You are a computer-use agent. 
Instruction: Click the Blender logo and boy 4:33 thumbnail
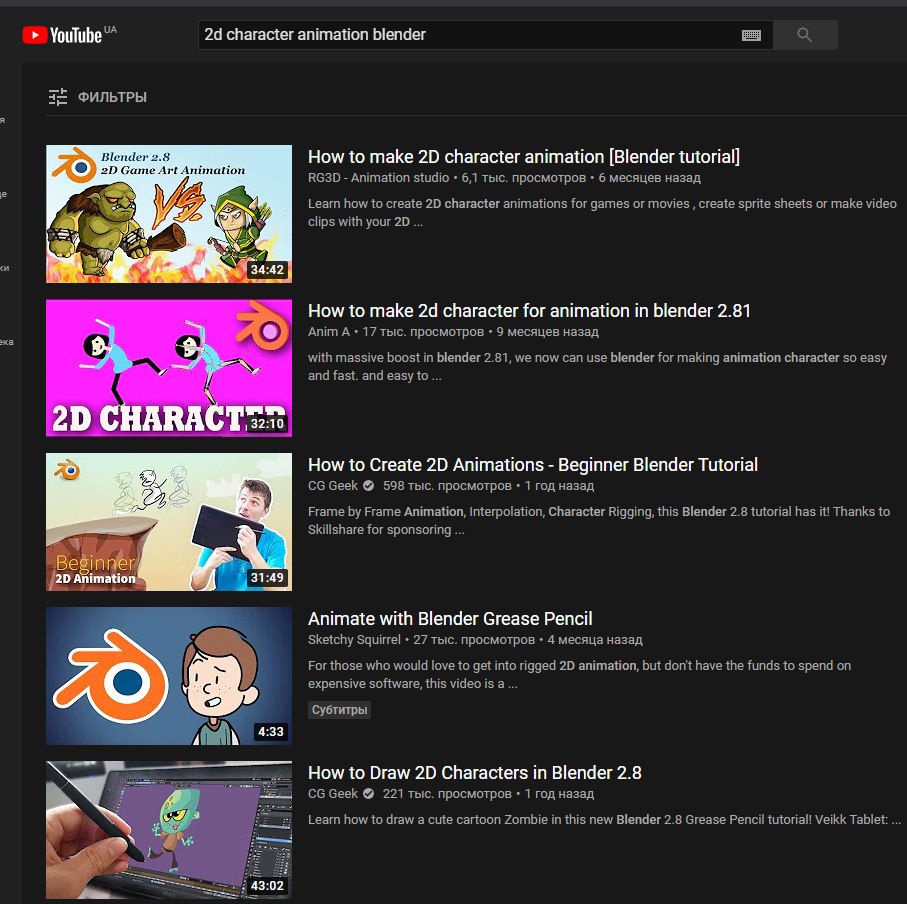pos(169,676)
